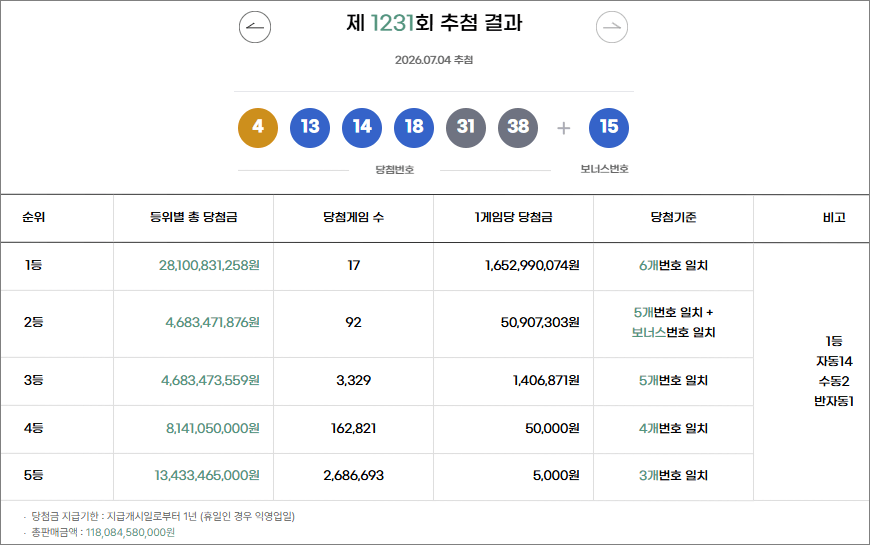Click the 4개번호 일치 criteria

673,428
